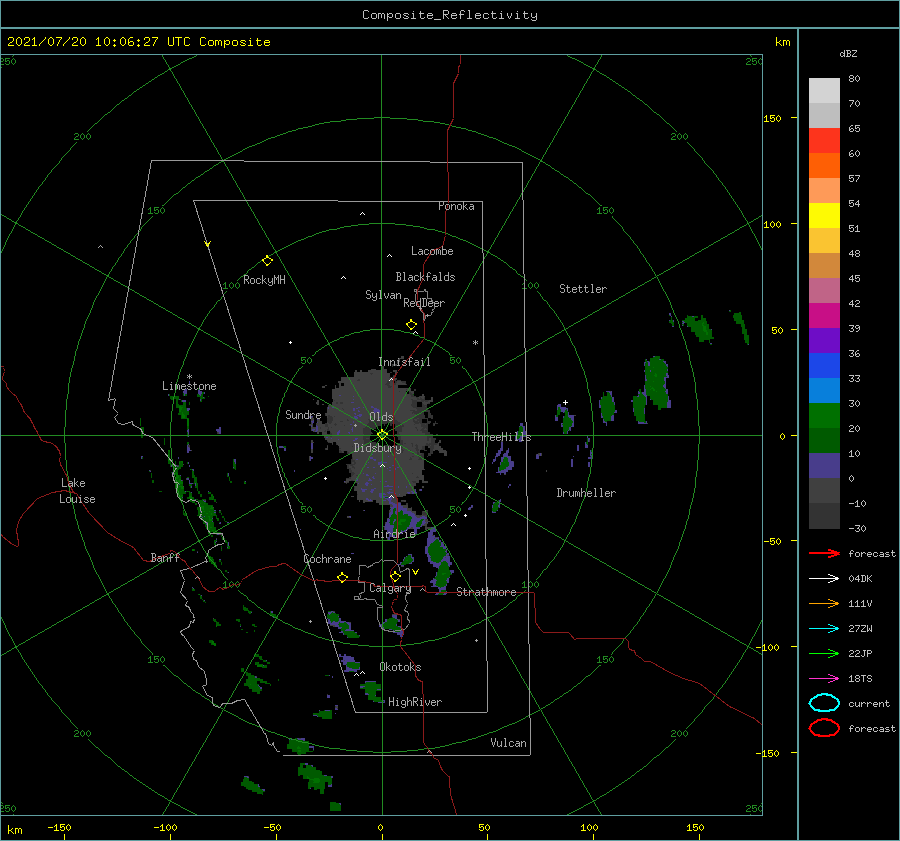Click the Airdrie city label

[394, 534]
